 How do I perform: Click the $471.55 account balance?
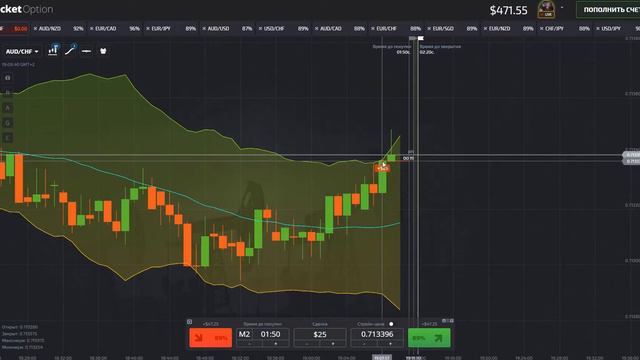tap(509, 10)
